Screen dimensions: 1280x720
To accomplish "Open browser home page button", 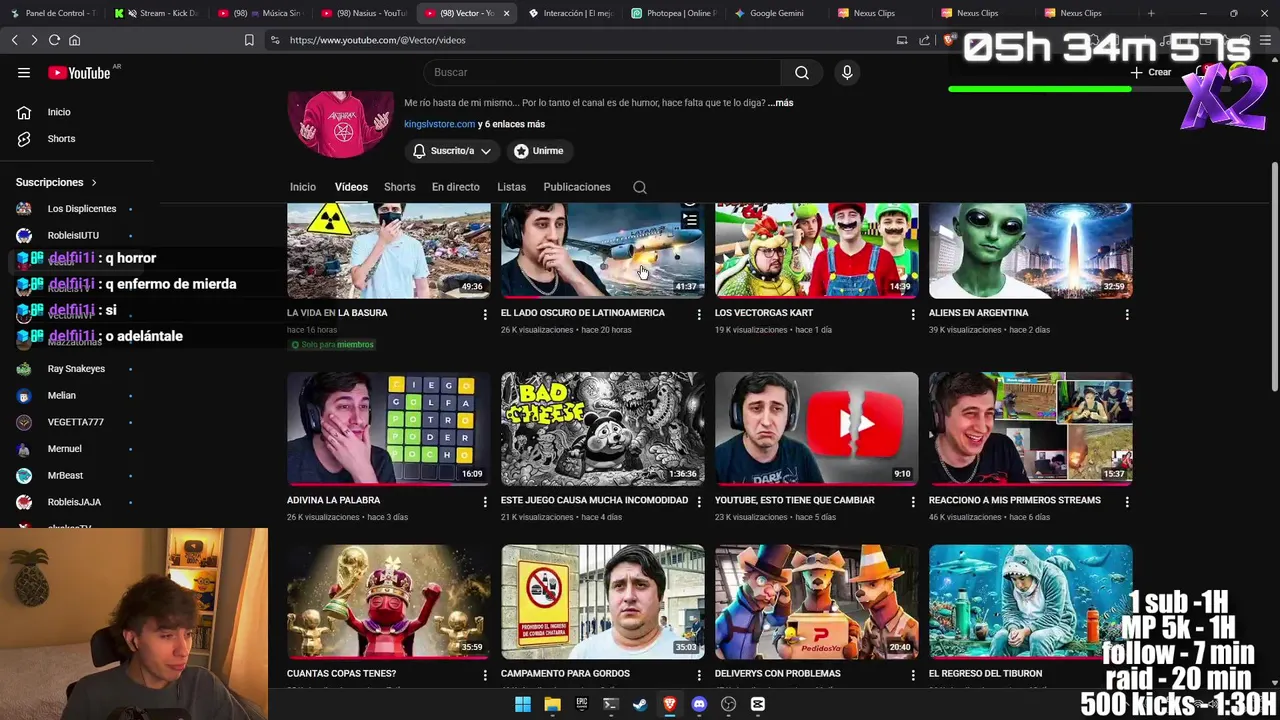I will point(74,40).
